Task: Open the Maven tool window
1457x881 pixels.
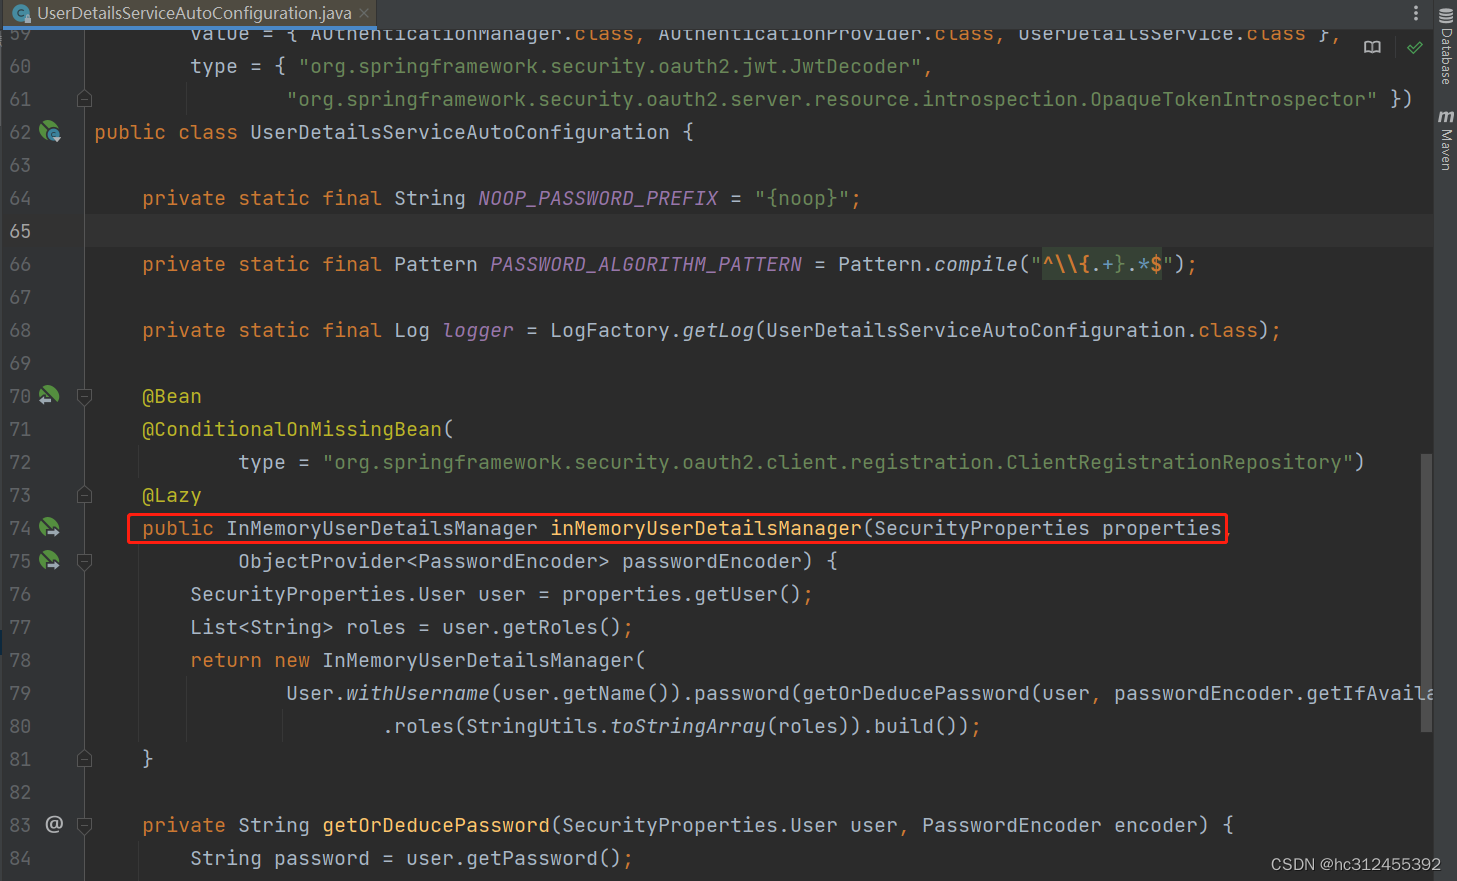Action: [x=1446, y=139]
